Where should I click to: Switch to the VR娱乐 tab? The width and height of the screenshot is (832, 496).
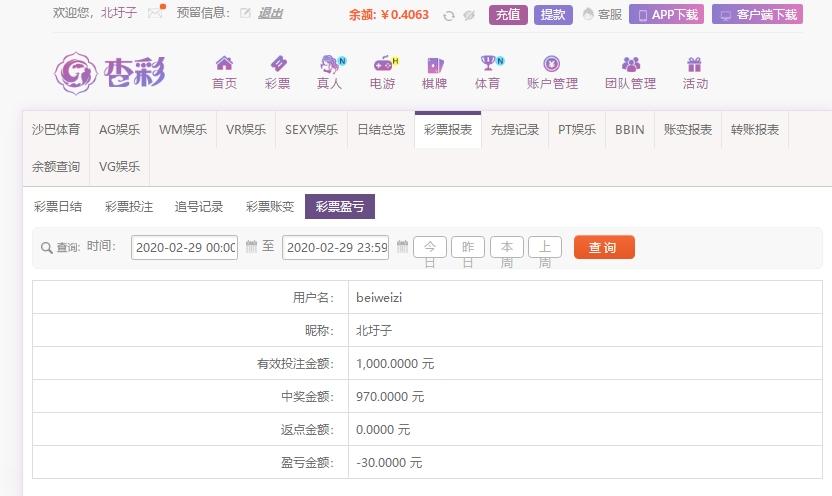pos(246,129)
